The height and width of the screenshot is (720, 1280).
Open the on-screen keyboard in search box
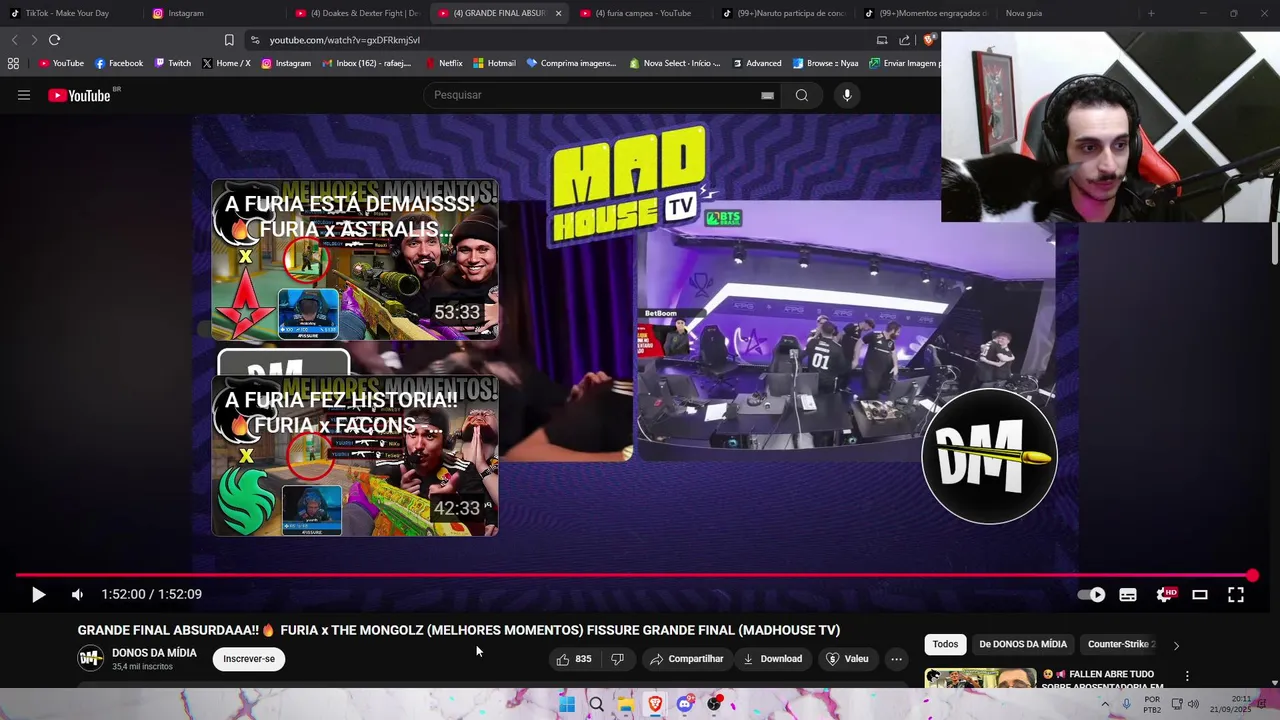pos(767,95)
